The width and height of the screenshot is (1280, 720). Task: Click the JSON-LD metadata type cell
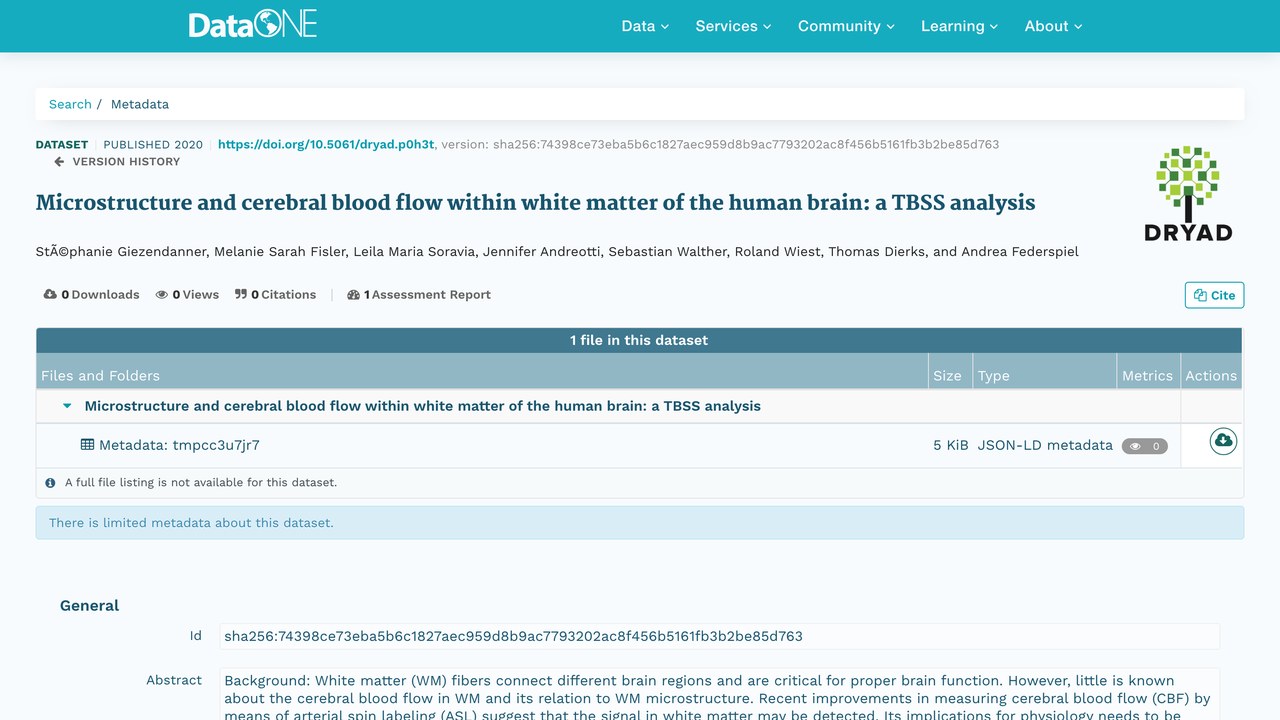pyautogui.click(x=1045, y=445)
